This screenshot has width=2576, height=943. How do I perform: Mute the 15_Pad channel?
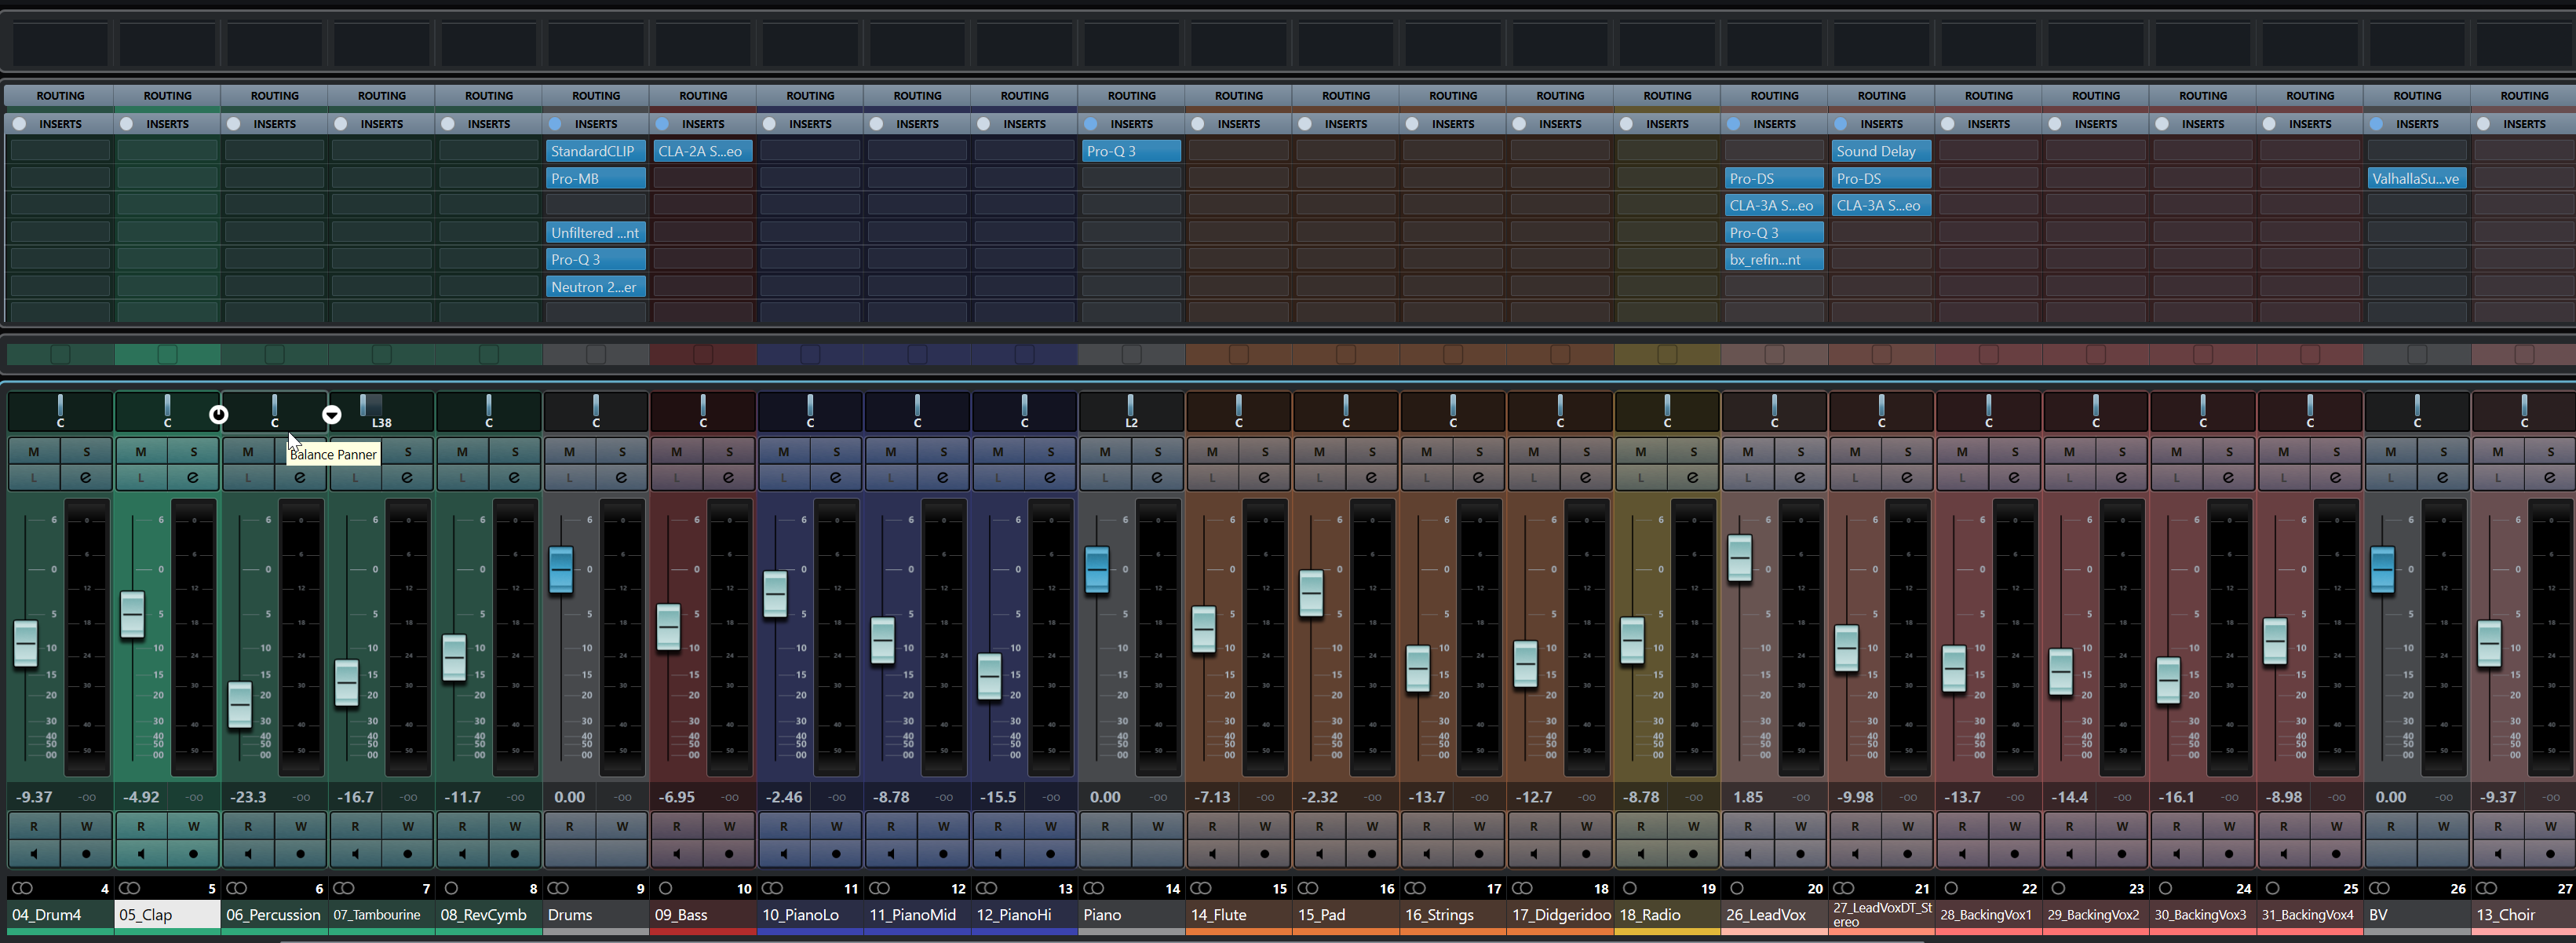coord(1319,452)
